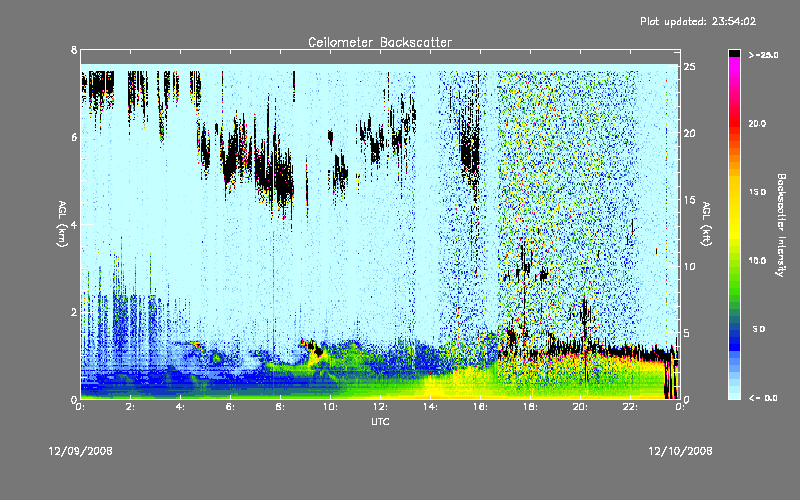The width and height of the screenshot is (800, 500).
Task: Click the "20:" hour label on the UTC axis
Action: (x=580, y=407)
